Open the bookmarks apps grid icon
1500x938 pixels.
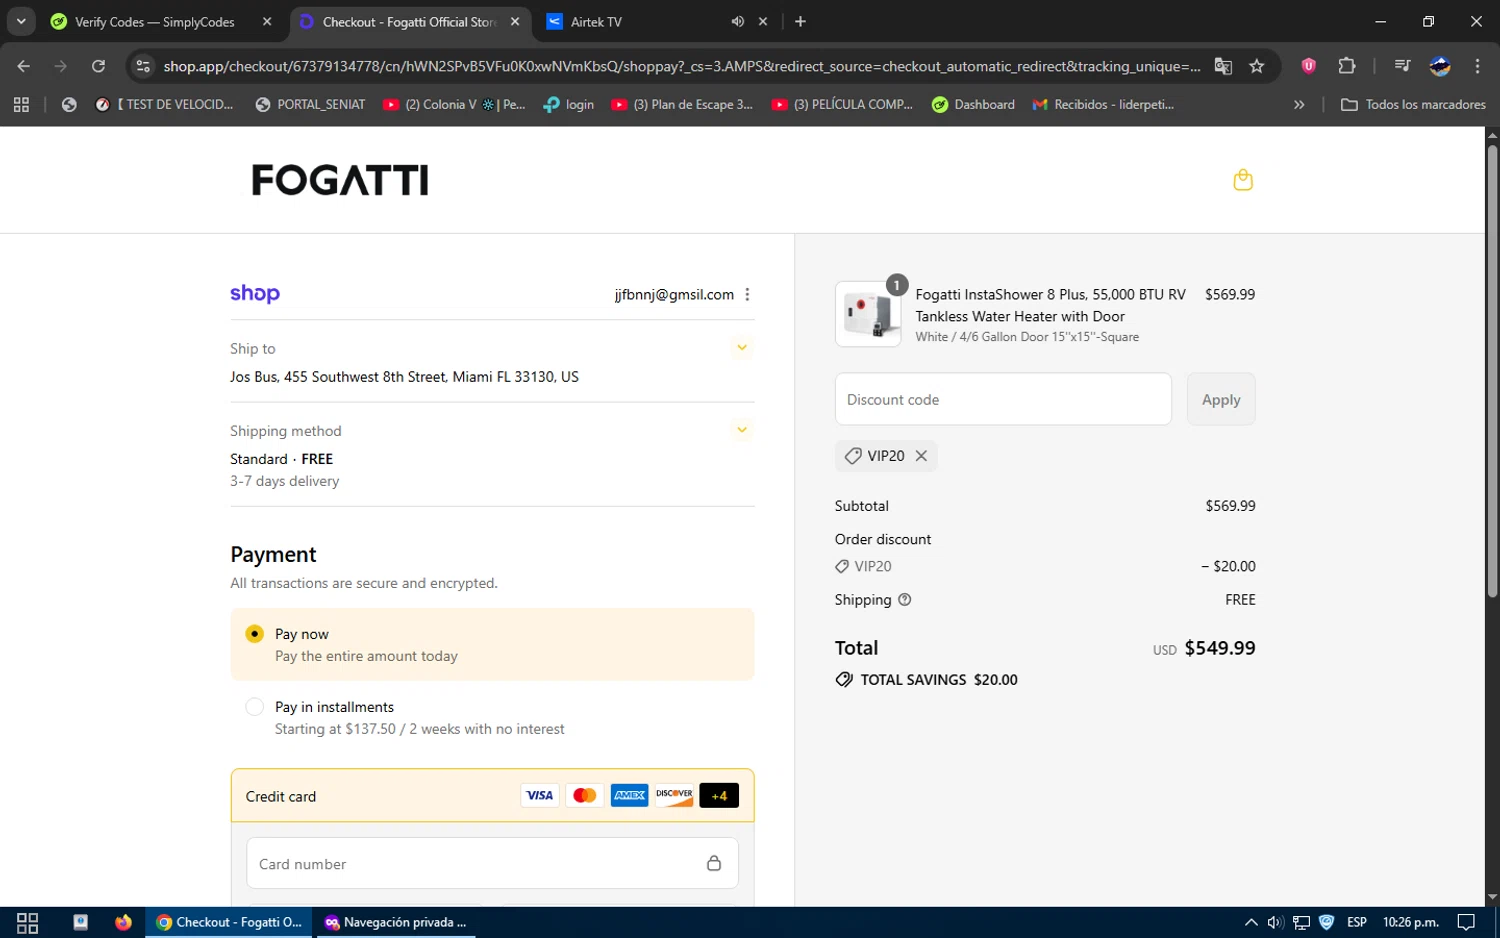(x=21, y=104)
